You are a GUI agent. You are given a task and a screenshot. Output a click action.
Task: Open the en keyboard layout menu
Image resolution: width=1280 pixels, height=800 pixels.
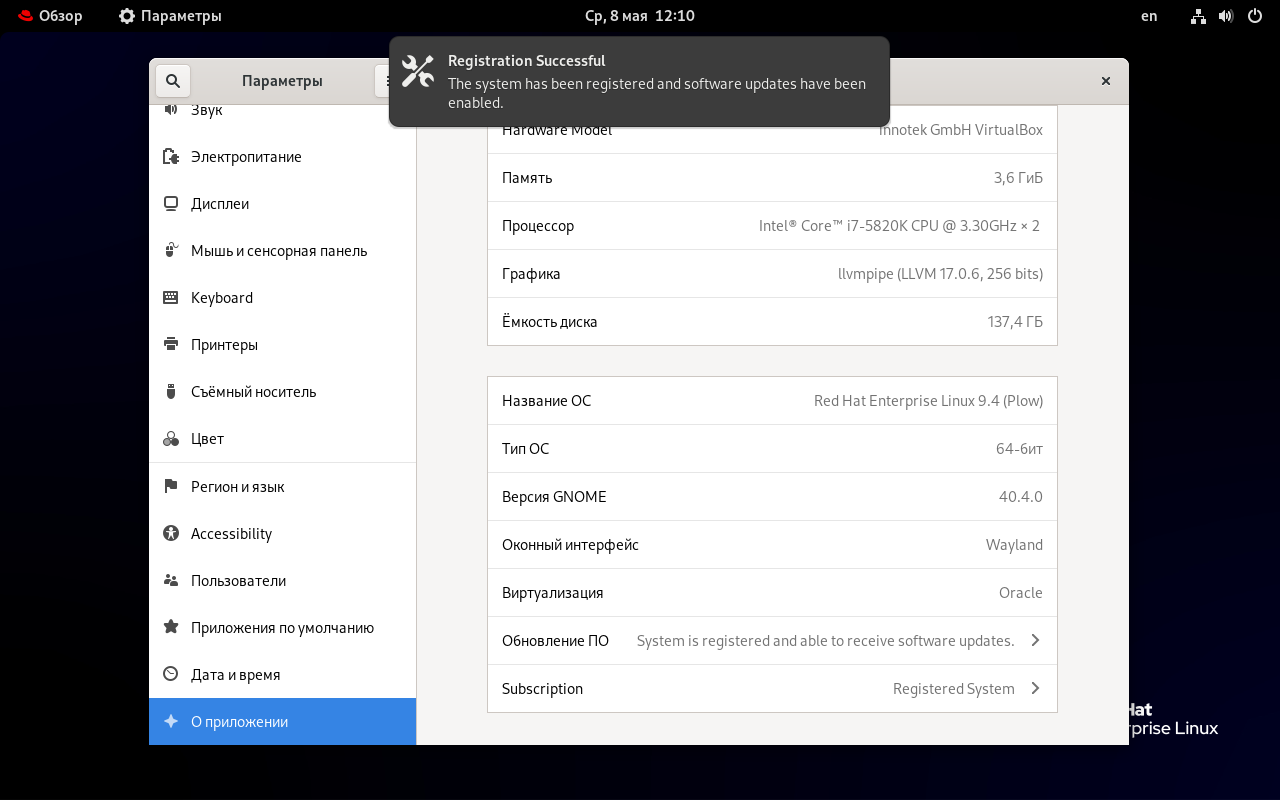1149,16
